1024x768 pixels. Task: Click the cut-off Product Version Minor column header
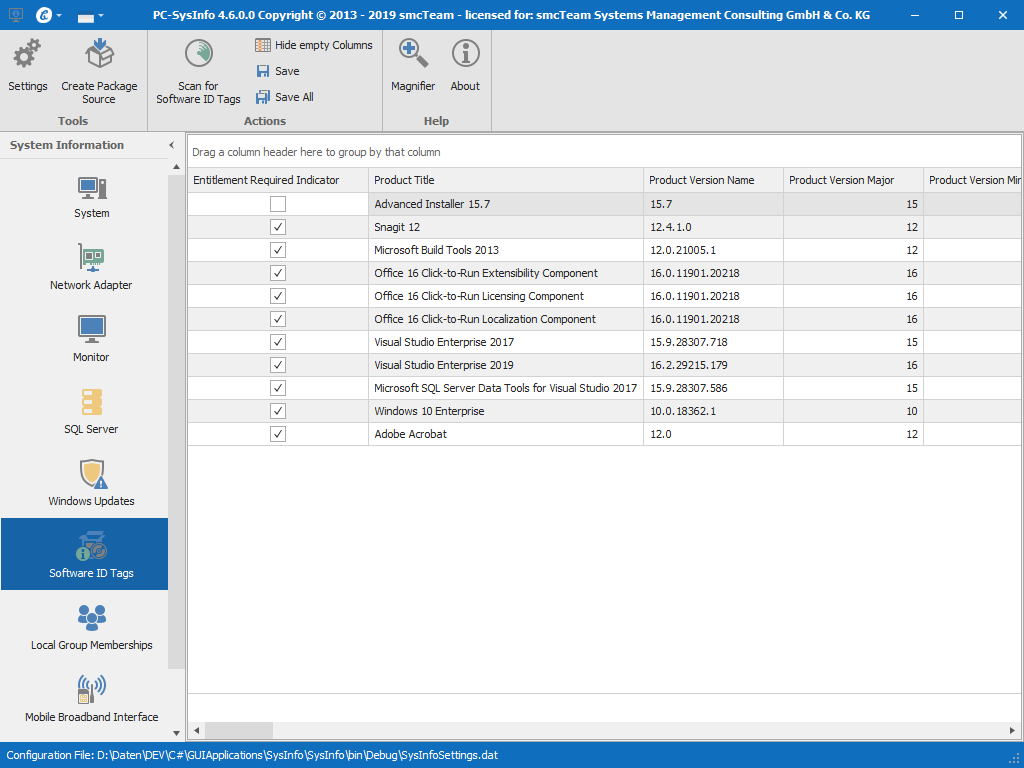pos(972,180)
